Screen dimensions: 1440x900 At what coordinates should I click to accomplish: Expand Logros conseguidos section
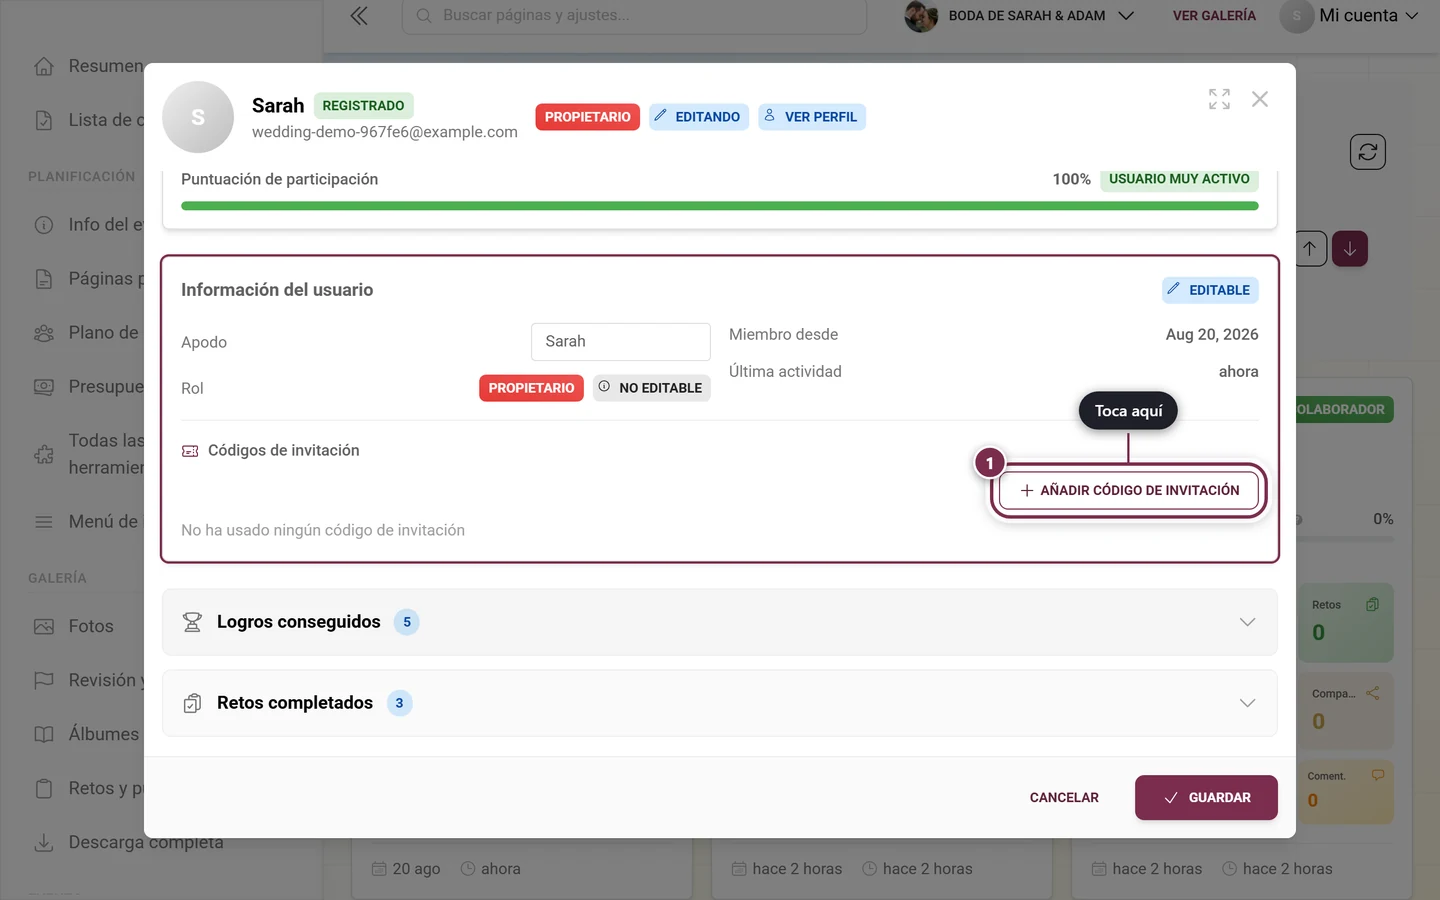click(x=720, y=622)
